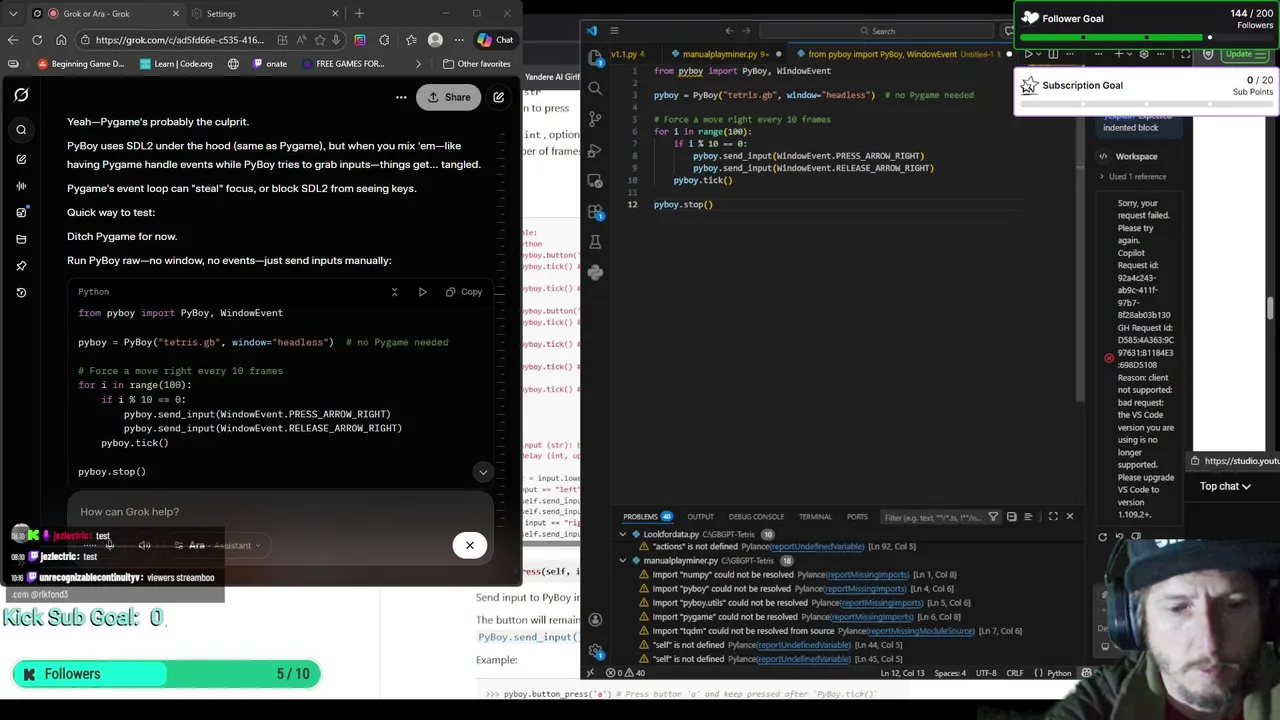Maximize the VS Code panel size
Screen dimensions: 1280x720
(x=1053, y=517)
